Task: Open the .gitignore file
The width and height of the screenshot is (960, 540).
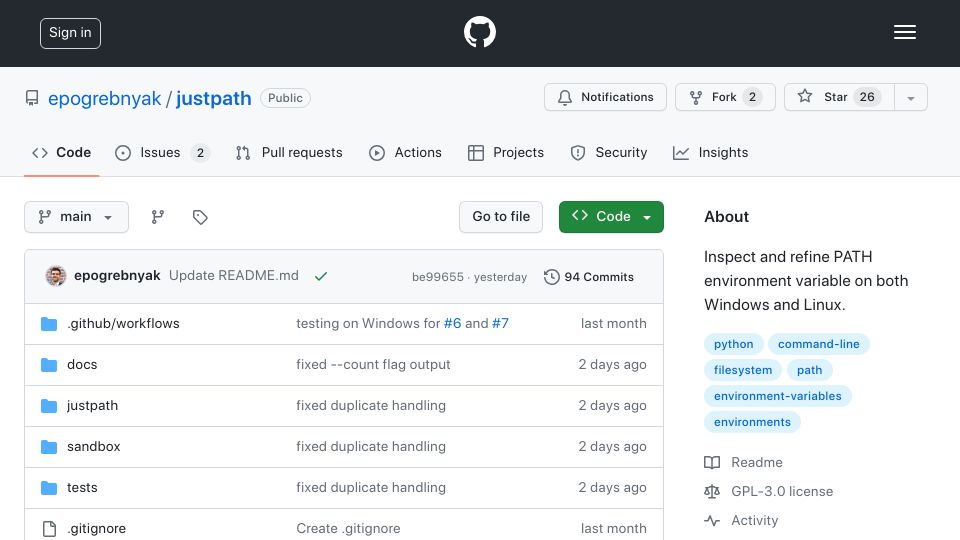Action: tap(96, 528)
